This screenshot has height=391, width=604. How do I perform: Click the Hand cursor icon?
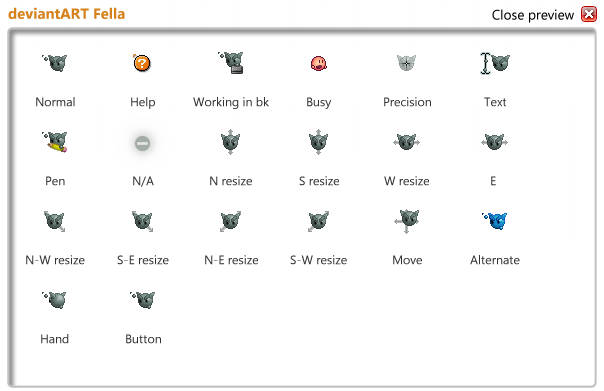[54, 300]
